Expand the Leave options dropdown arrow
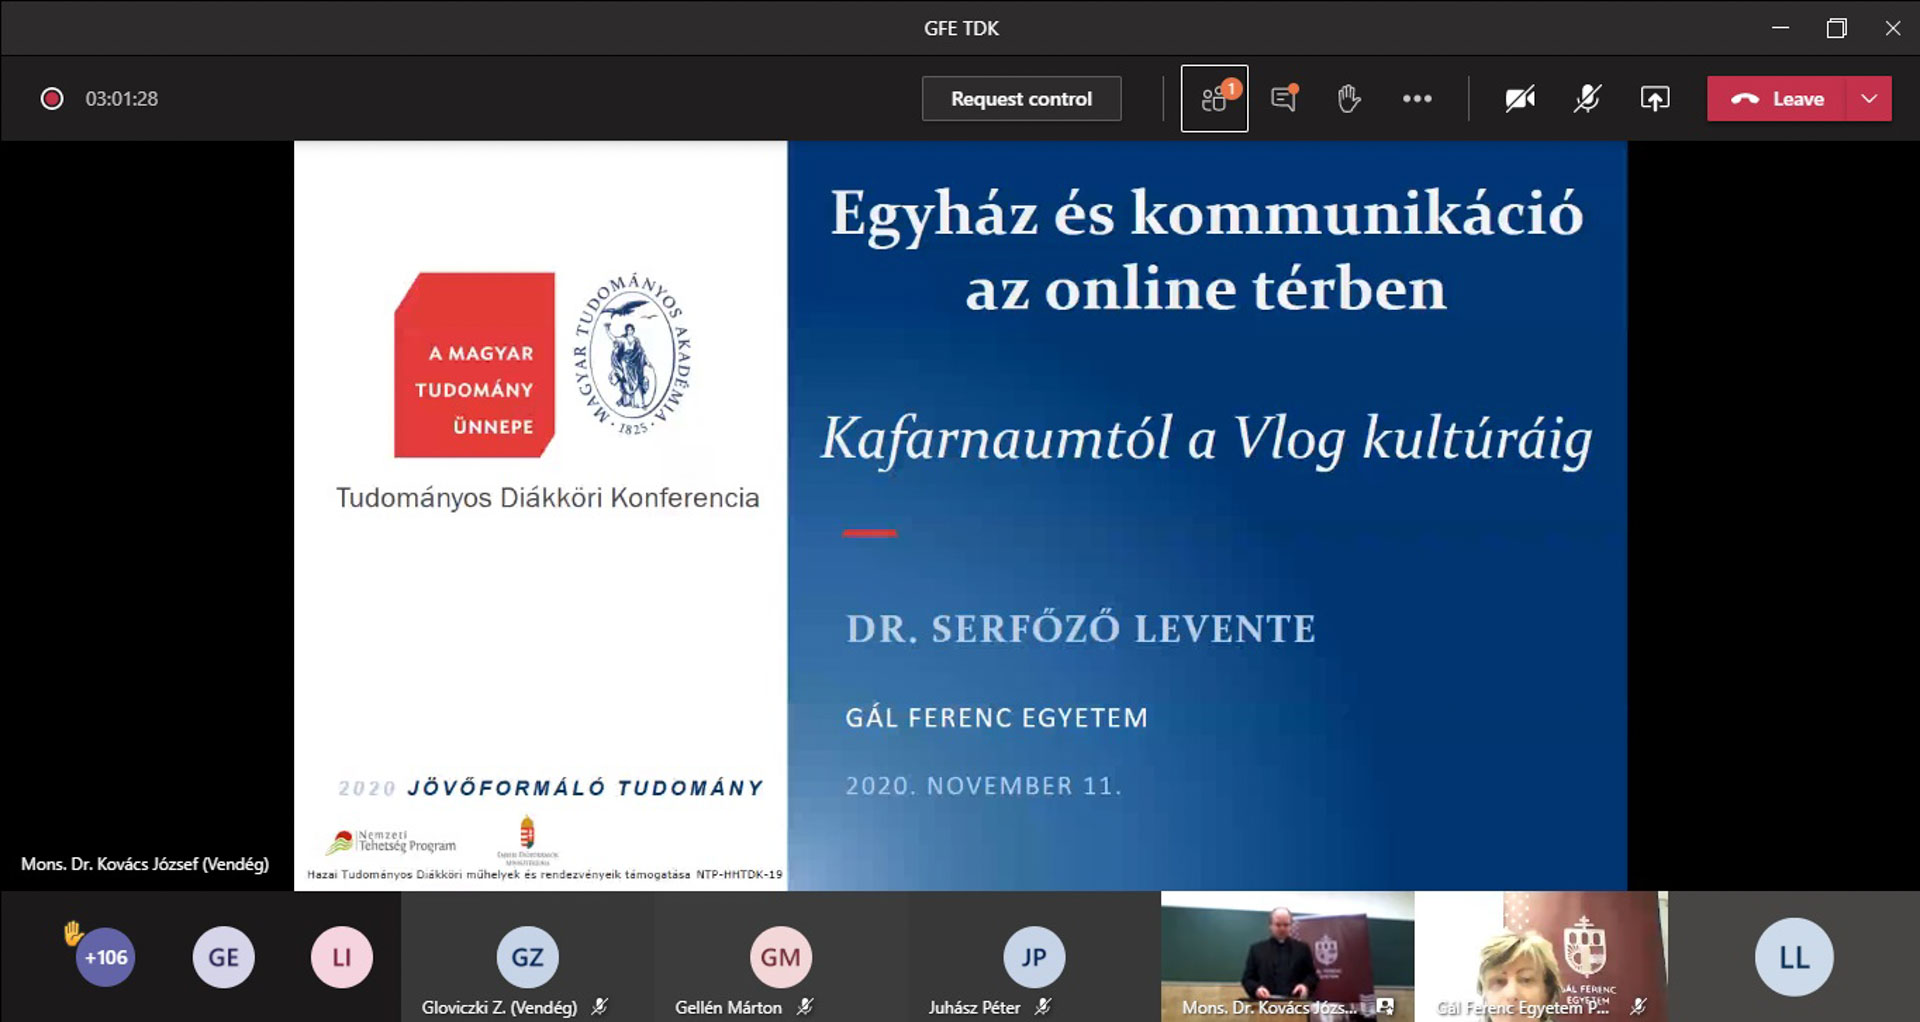1920x1022 pixels. click(1869, 99)
